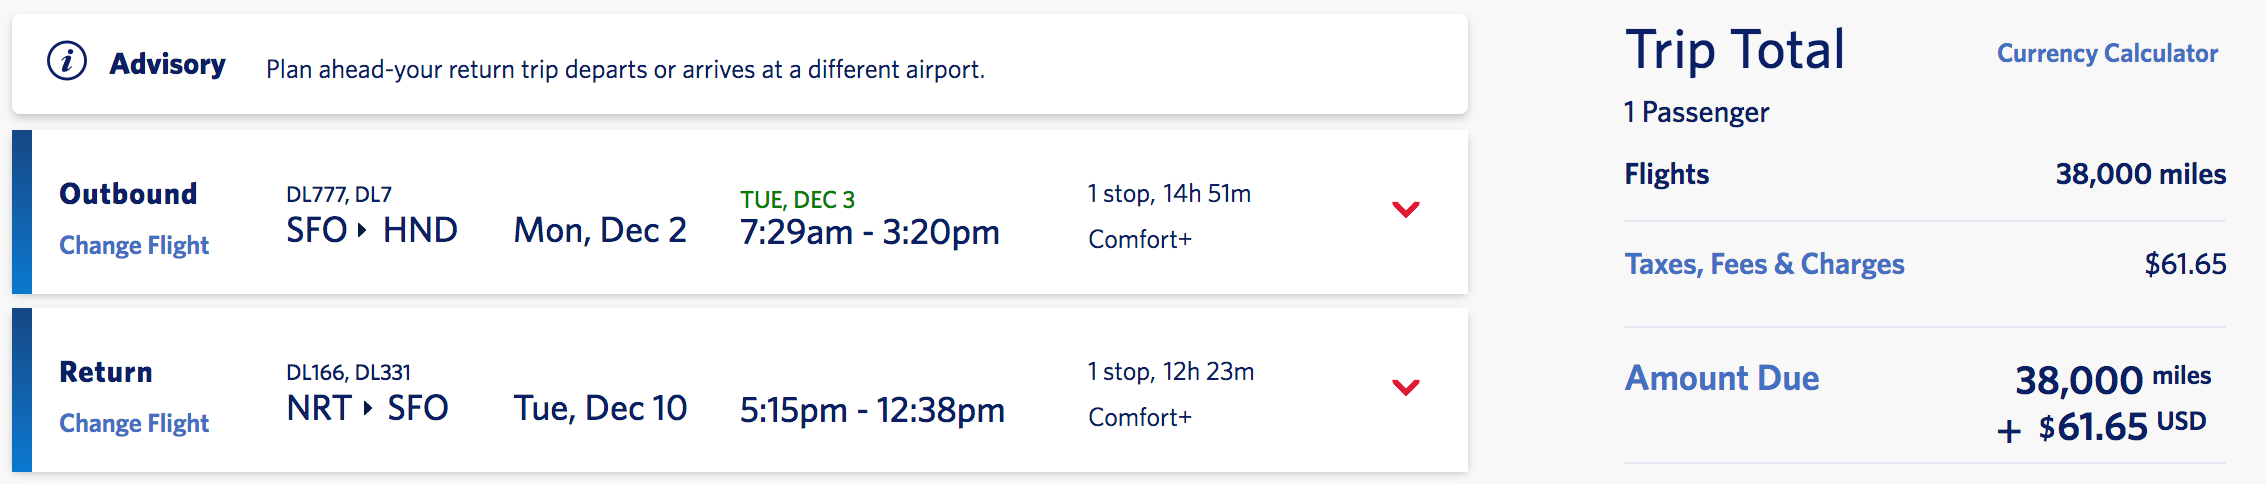
Task: Click Change Flight under Outbound
Action: tap(134, 245)
